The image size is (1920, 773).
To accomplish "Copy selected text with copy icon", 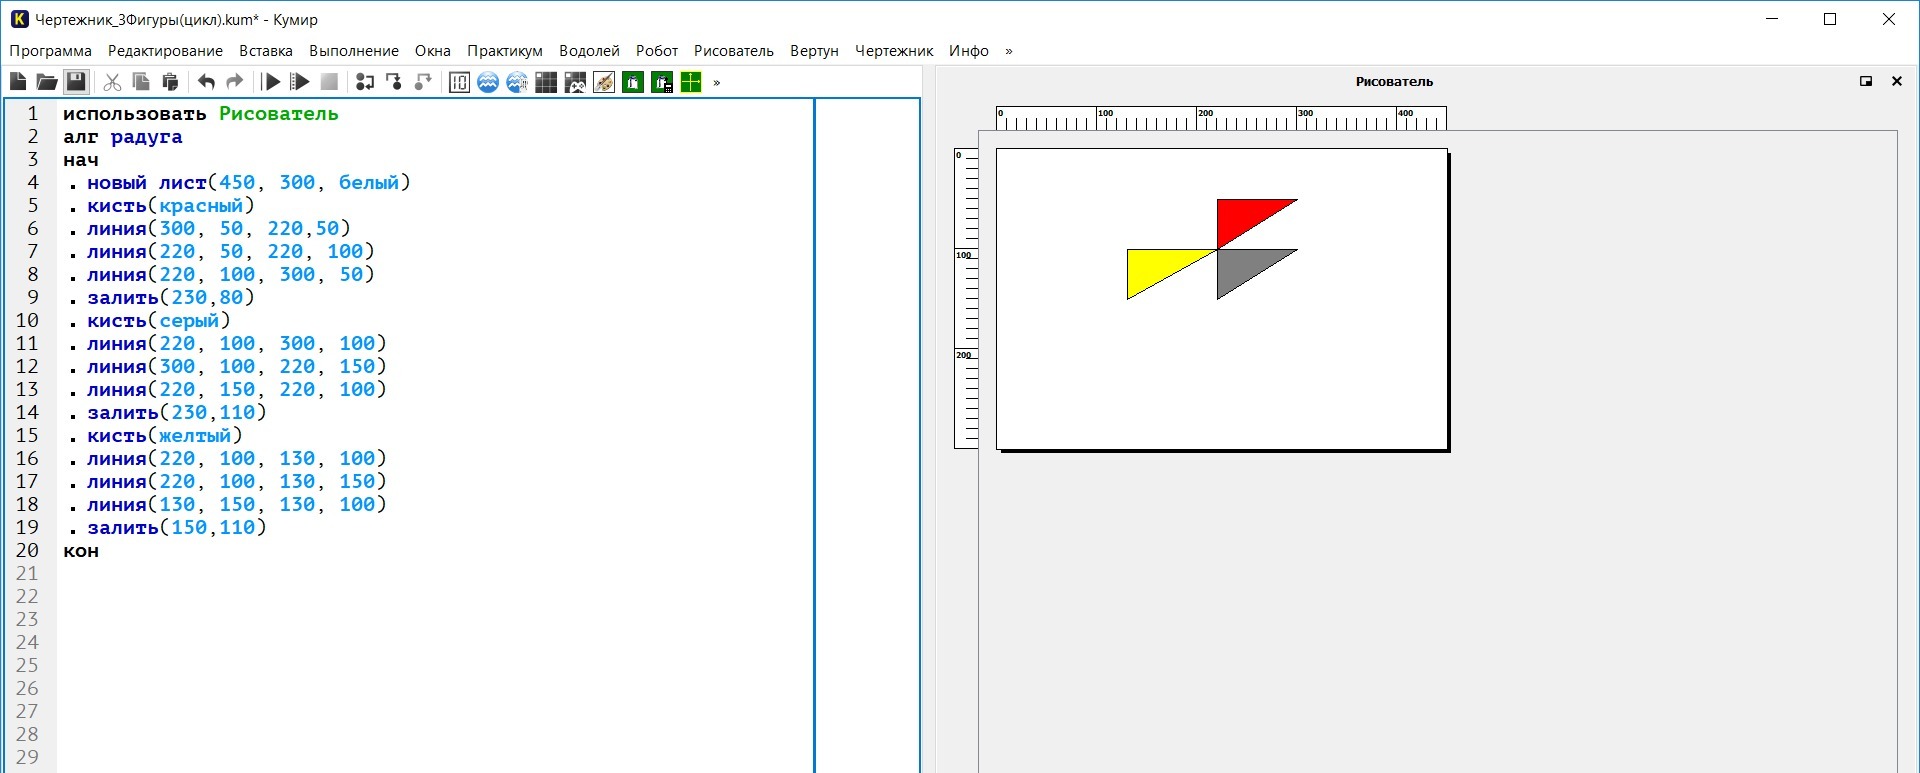I will (x=141, y=82).
